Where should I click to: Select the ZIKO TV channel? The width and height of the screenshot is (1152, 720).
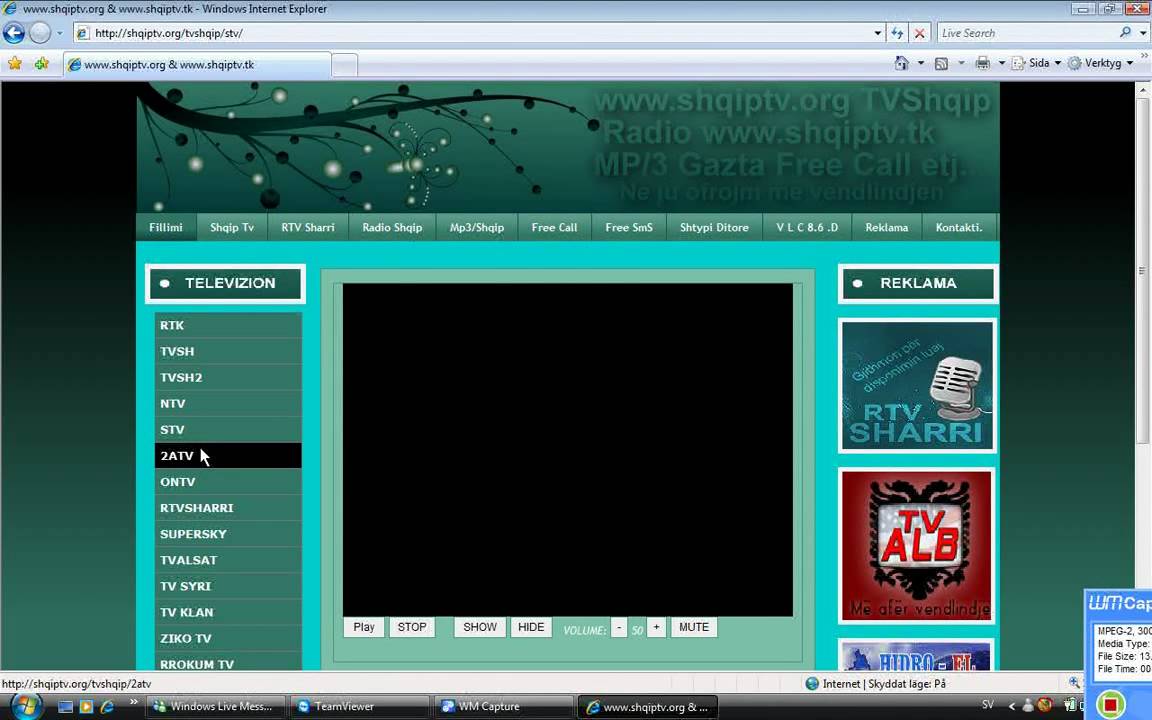(x=228, y=638)
